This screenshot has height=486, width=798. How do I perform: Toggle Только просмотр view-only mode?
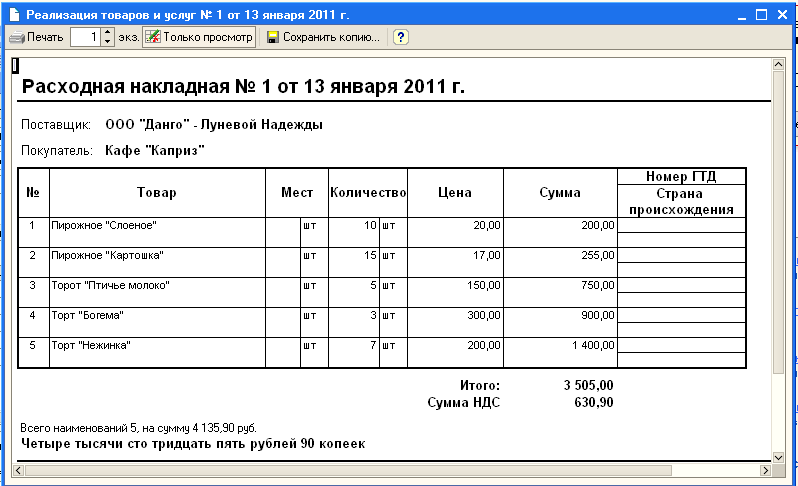[x=199, y=37]
